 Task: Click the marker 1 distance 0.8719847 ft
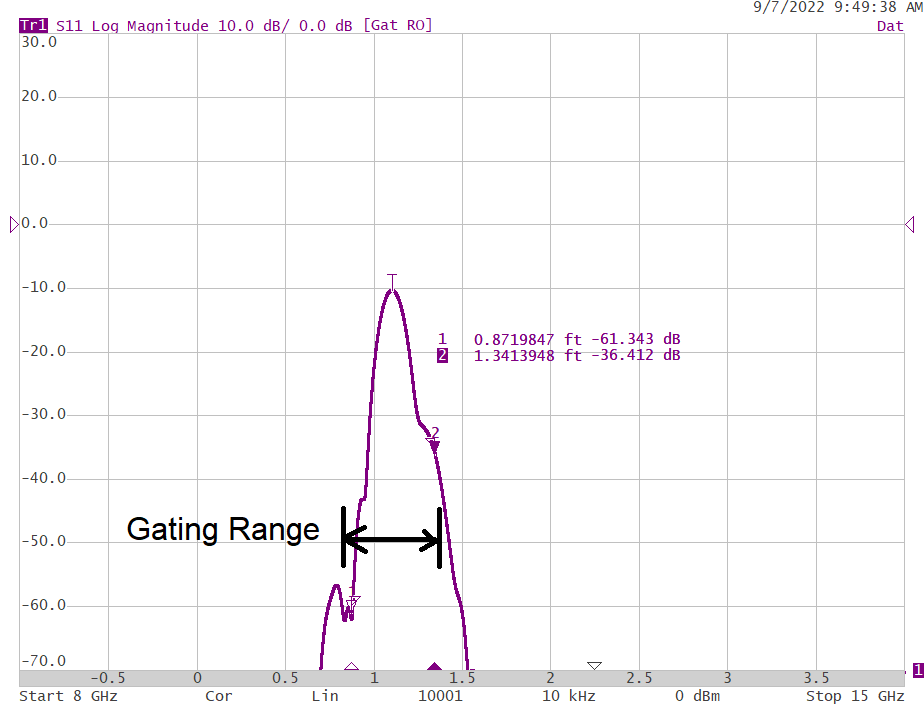point(527,339)
